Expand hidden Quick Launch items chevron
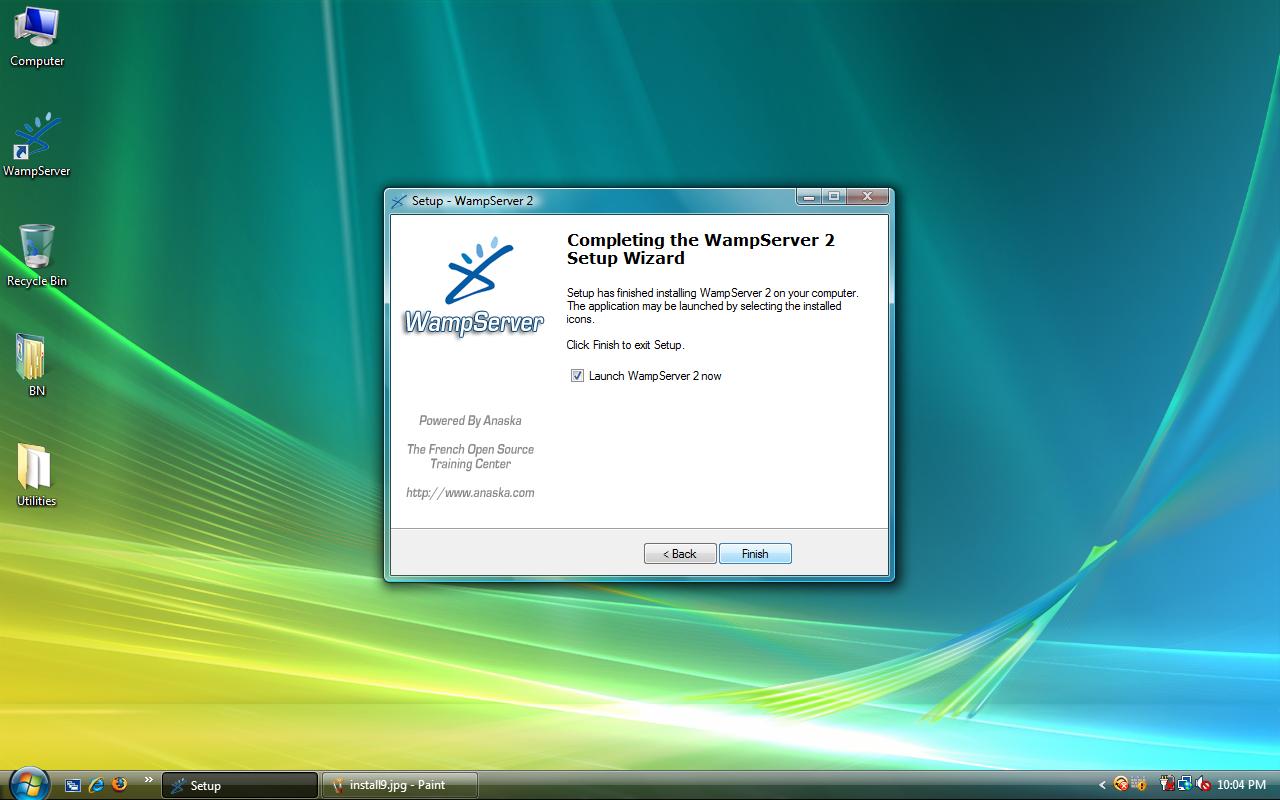The height and width of the screenshot is (800, 1280). point(149,780)
